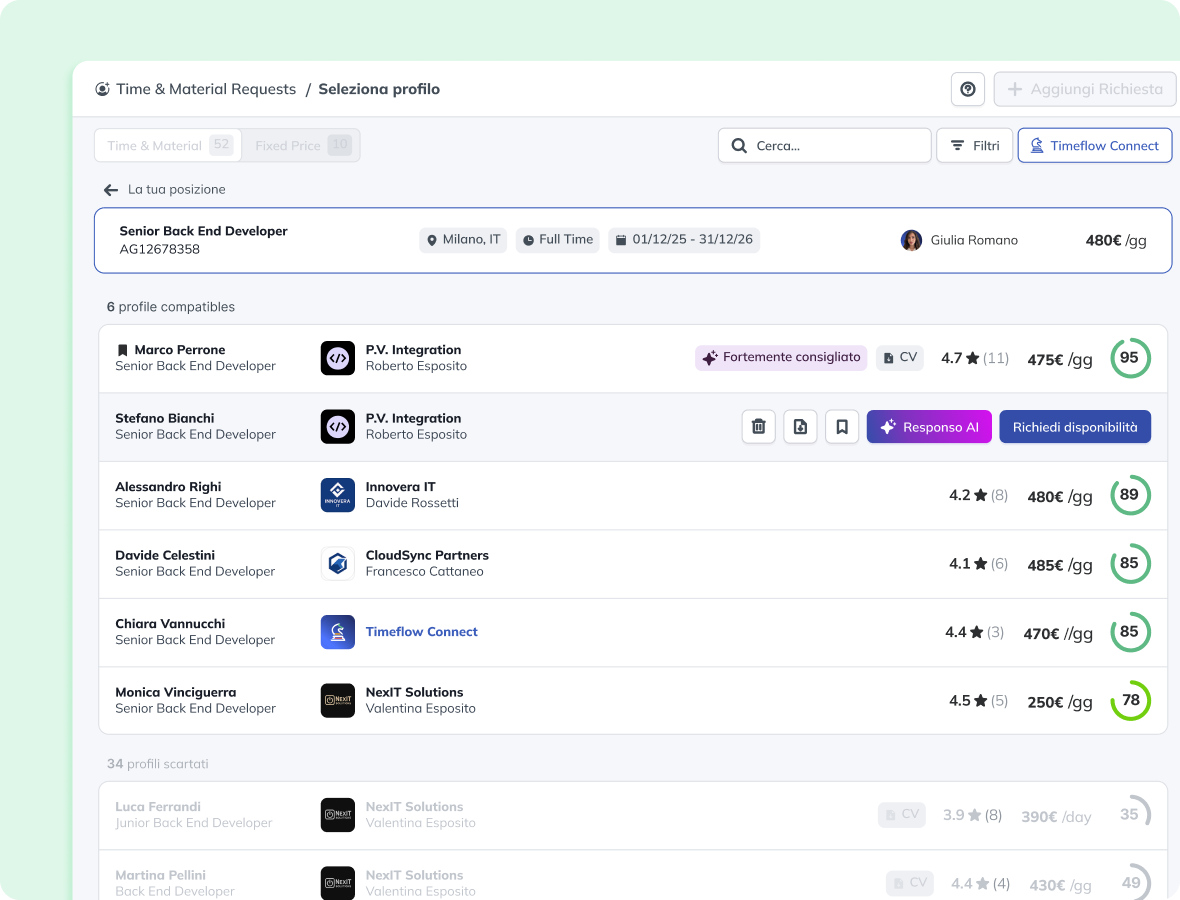Click the Timeflow Connect button in toolbar
Image resolution: width=1180 pixels, height=900 pixels.
pos(1095,146)
